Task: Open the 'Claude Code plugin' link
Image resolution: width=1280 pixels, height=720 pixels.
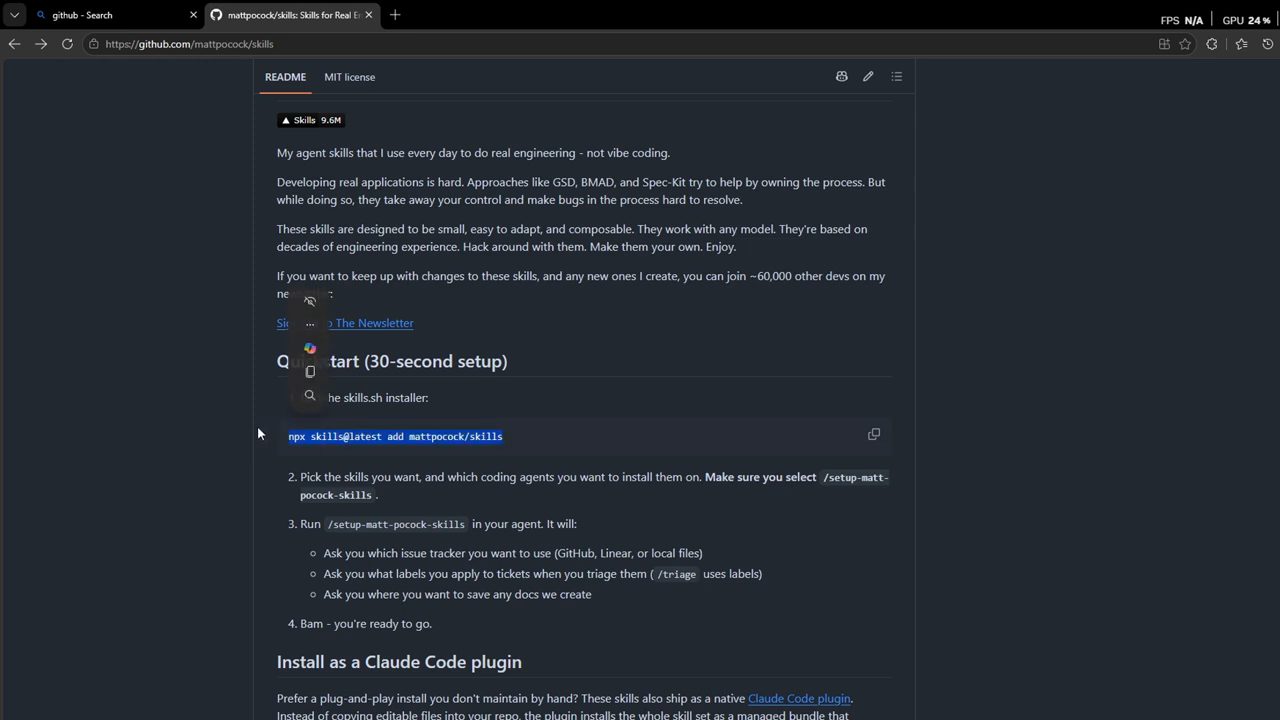Action: pyautogui.click(x=799, y=698)
